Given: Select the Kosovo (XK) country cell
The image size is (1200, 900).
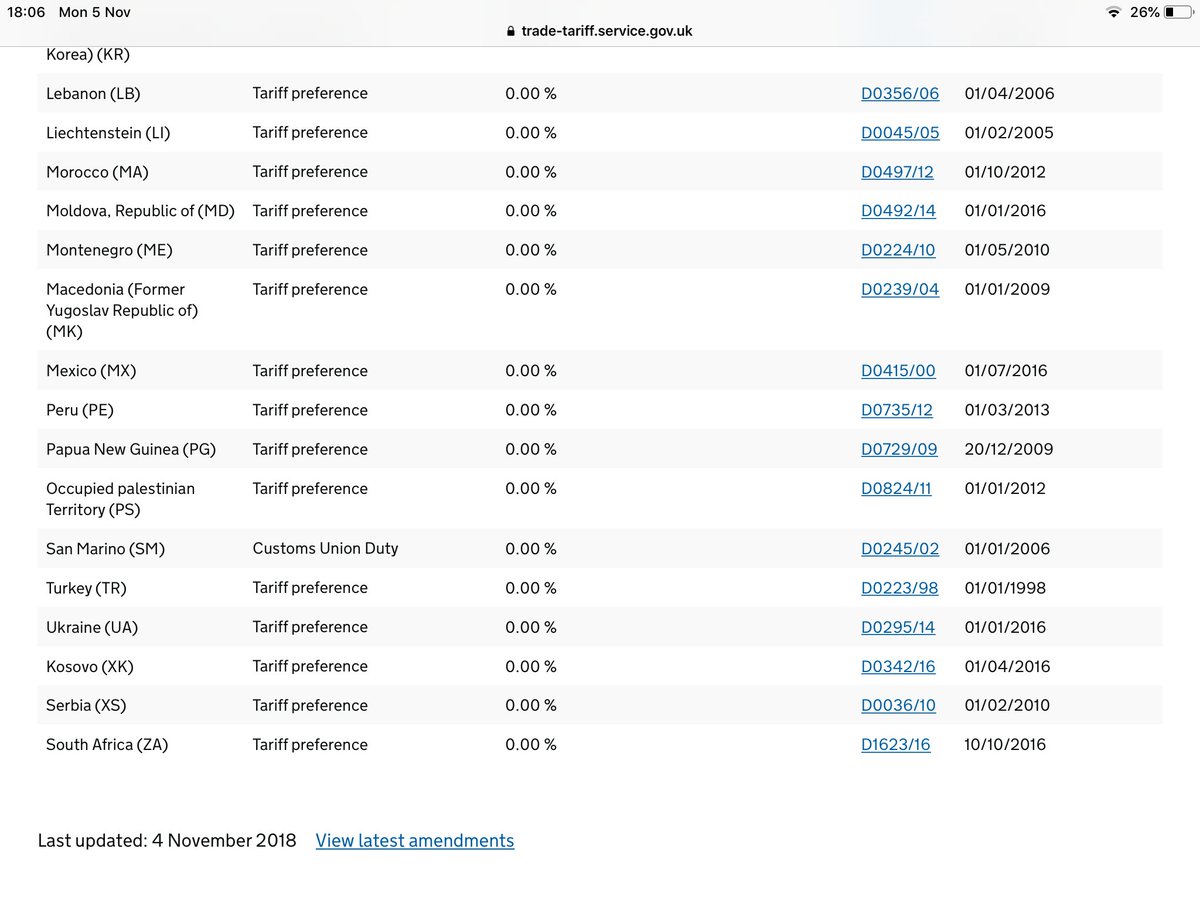Looking at the screenshot, I should point(89,666).
